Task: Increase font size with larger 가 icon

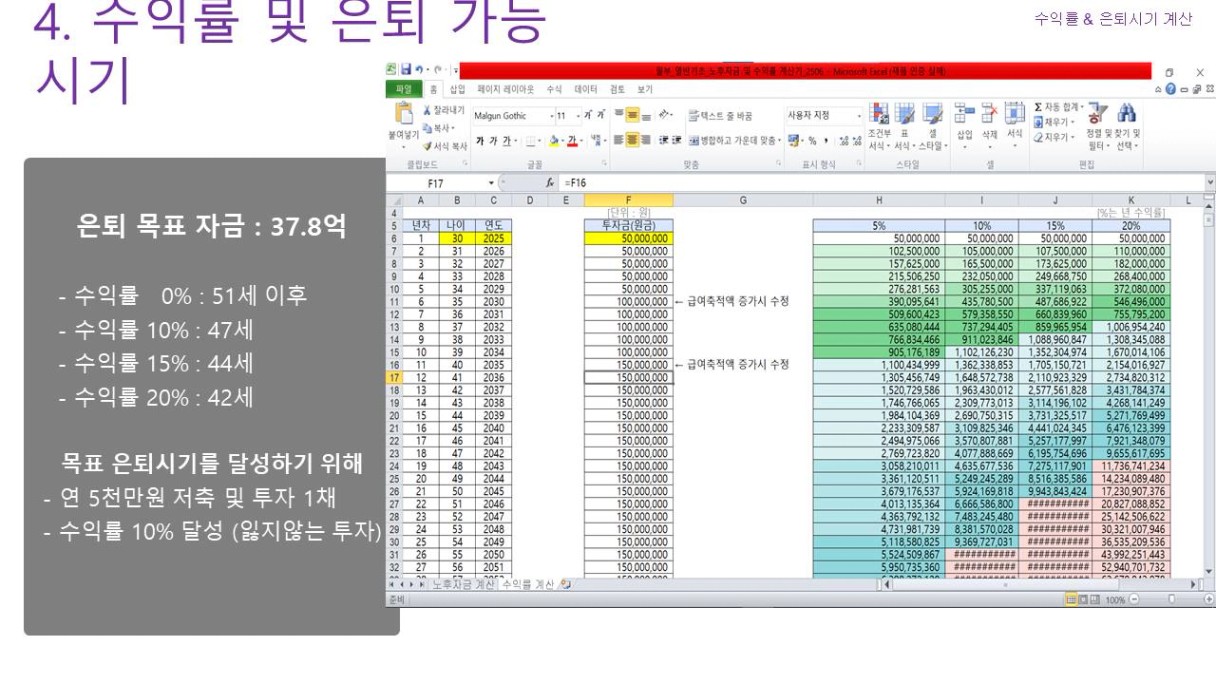Action: (x=587, y=115)
